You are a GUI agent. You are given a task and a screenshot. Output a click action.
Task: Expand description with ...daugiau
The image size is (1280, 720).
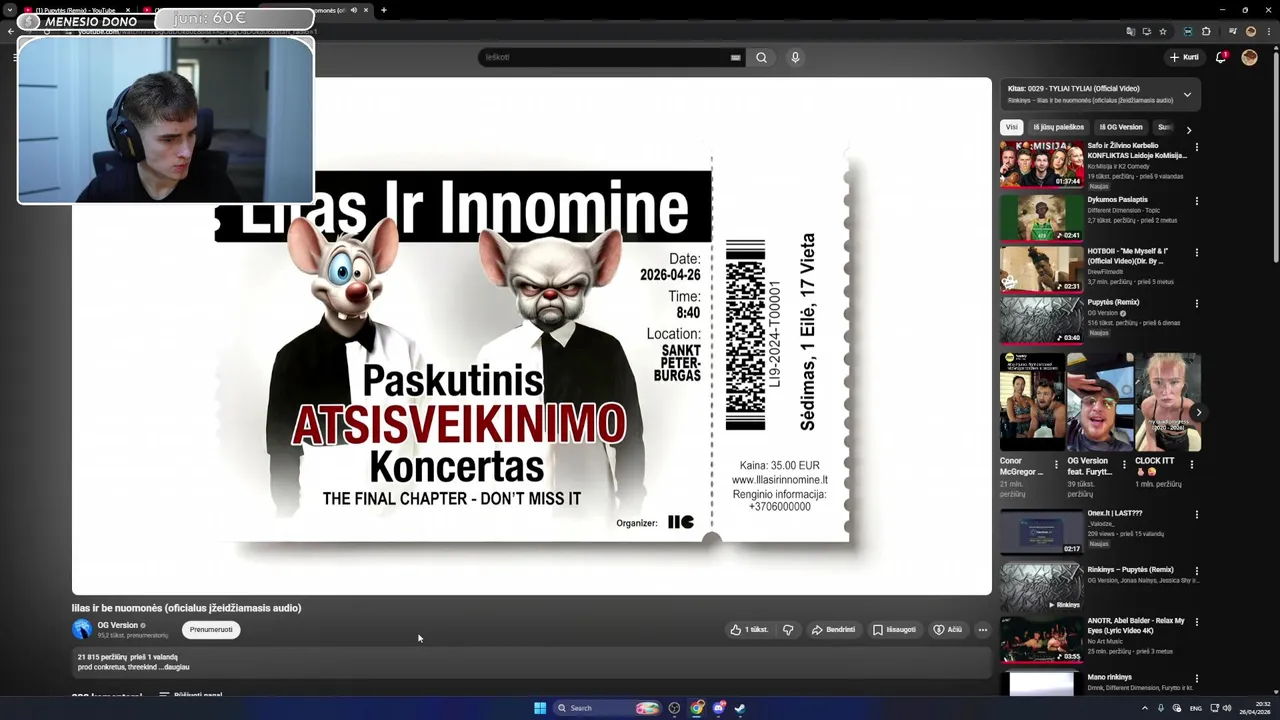175,667
